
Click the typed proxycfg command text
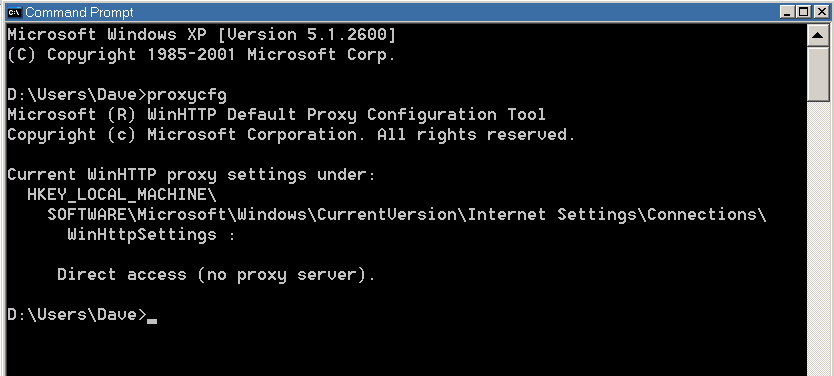pyautogui.click(x=187, y=96)
